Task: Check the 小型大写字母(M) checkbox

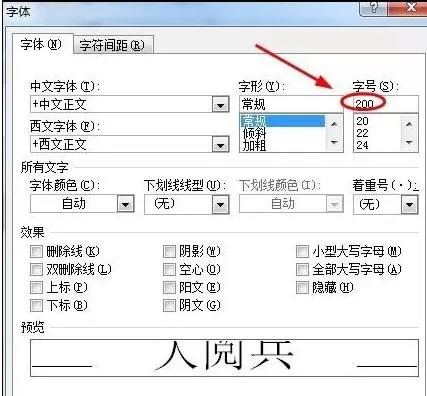Action: tap(302, 251)
